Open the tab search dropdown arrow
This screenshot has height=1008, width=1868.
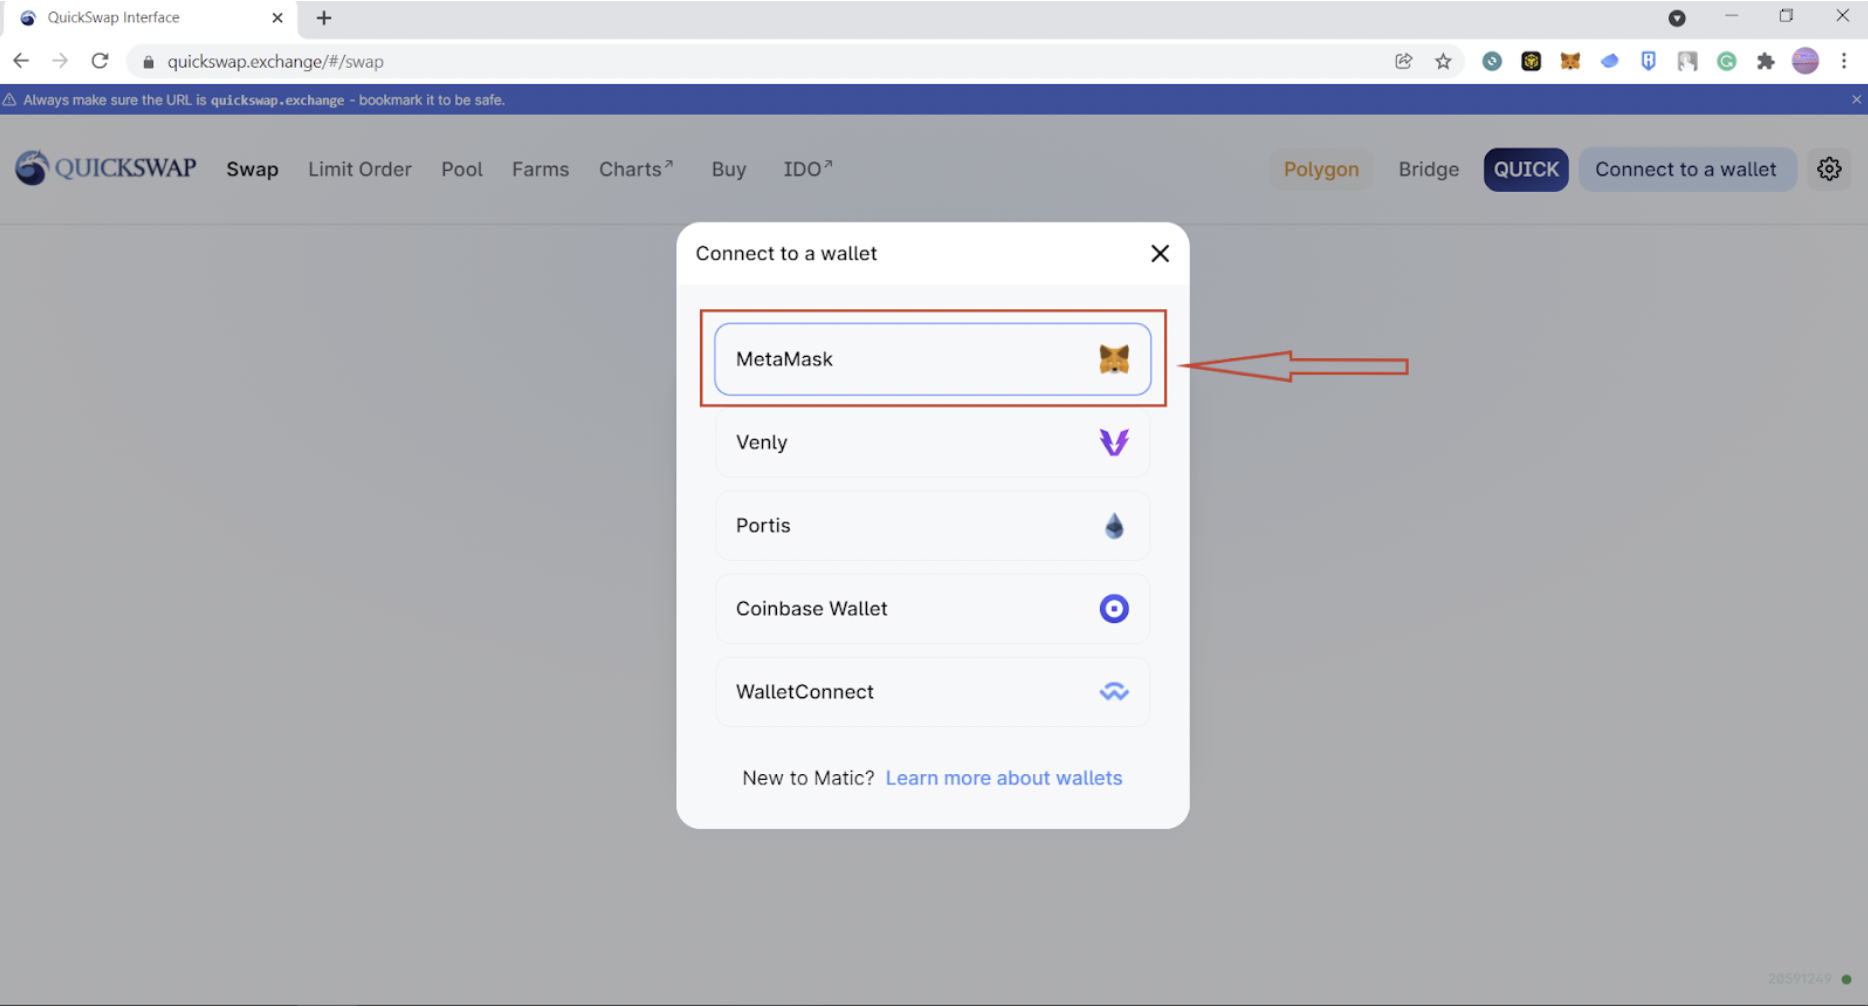[1677, 18]
